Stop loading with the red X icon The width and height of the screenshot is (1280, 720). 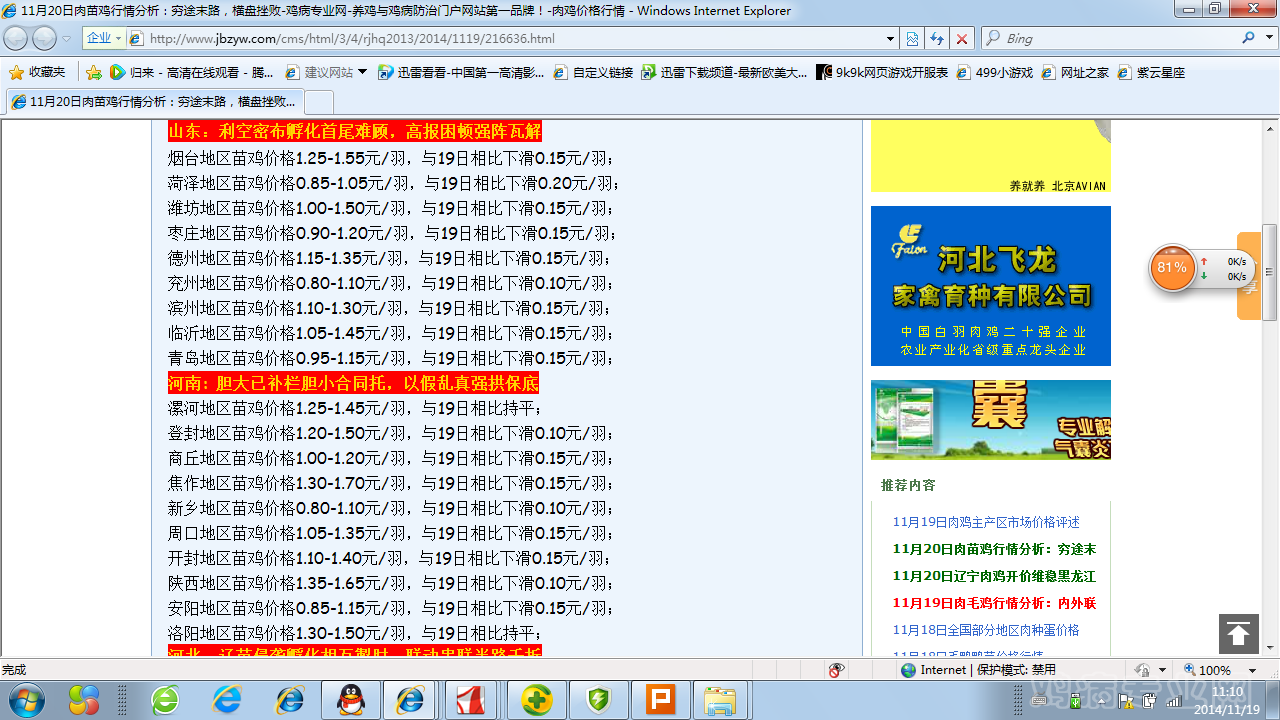961,39
